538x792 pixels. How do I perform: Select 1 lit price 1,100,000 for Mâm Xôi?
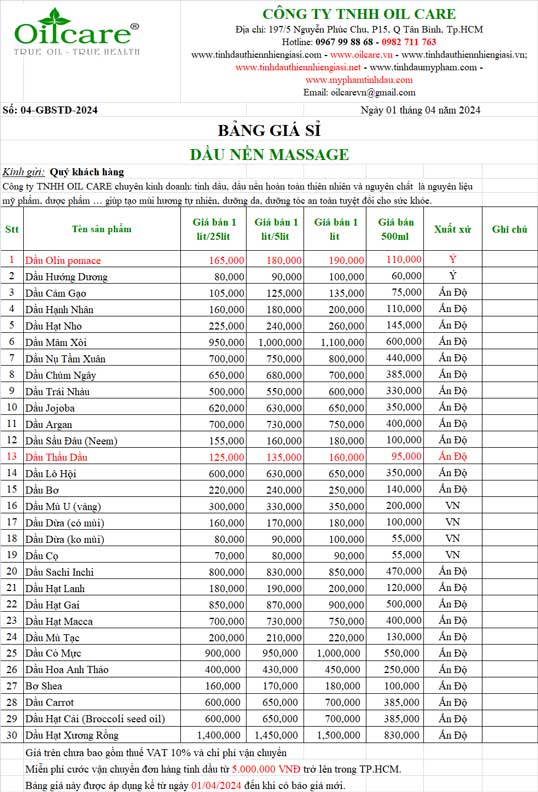click(343, 342)
